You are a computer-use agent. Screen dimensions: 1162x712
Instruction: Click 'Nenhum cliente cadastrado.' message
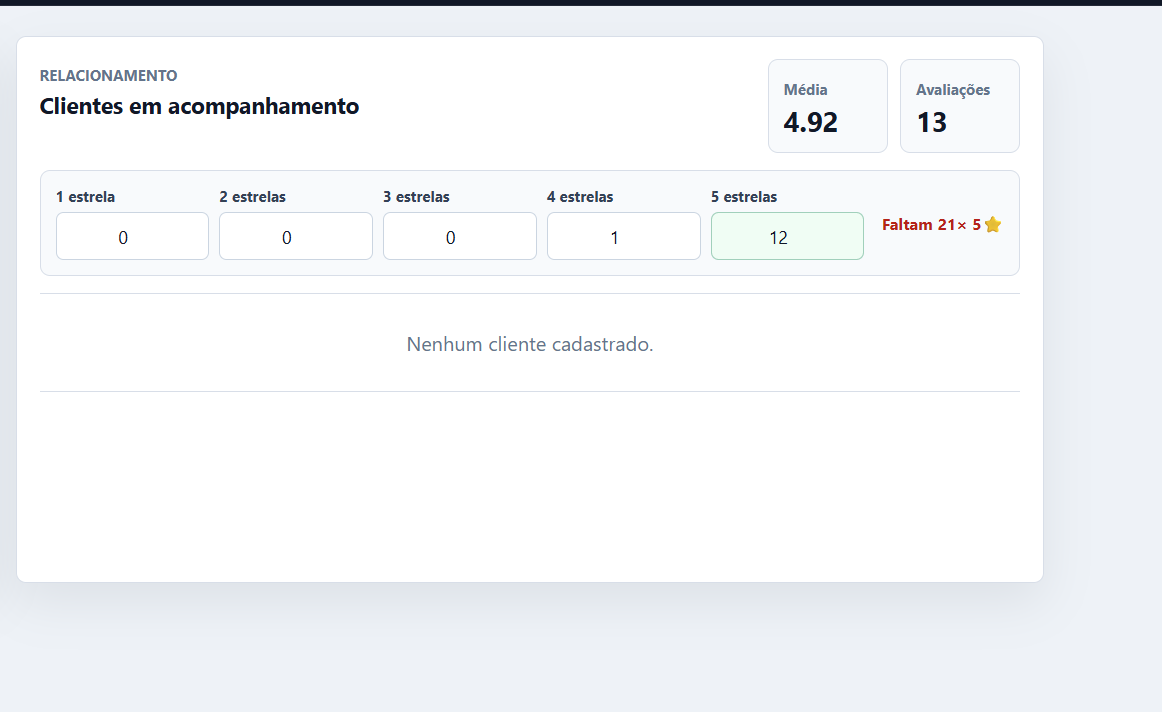[x=530, y=344]
